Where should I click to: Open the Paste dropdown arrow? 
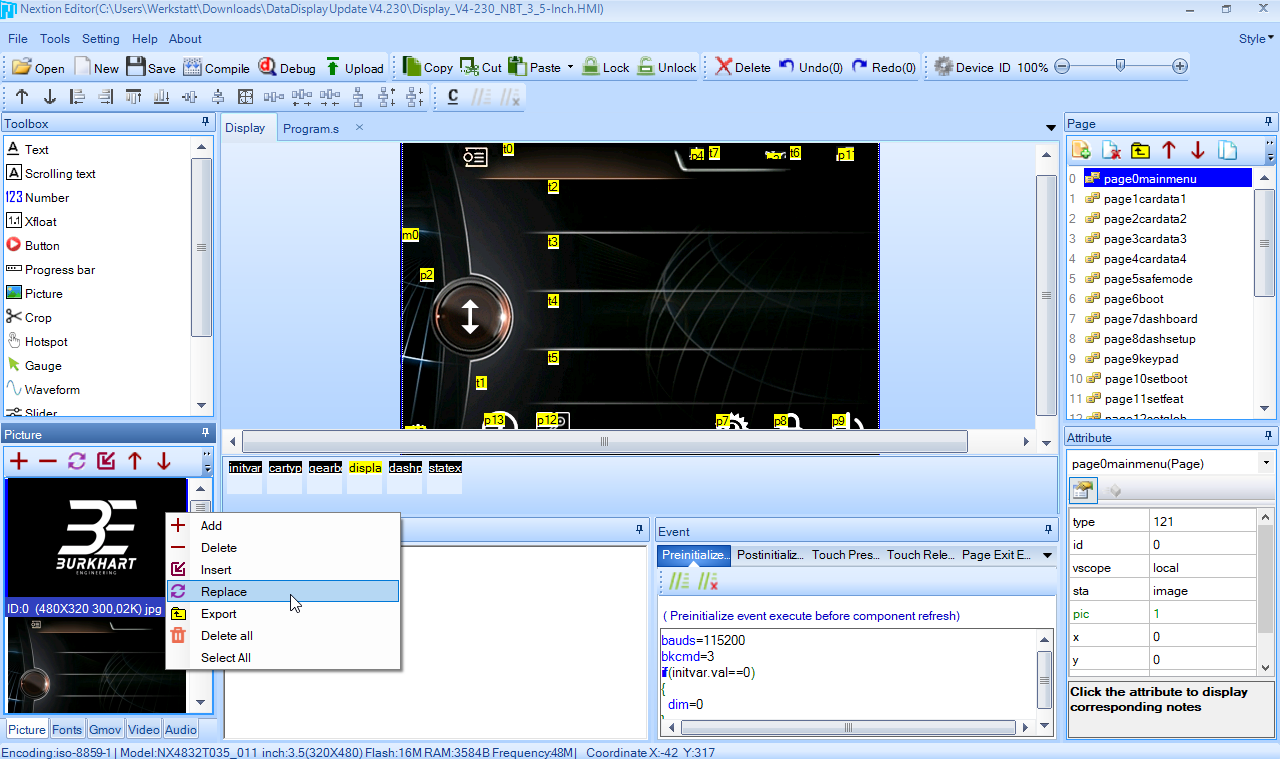570,68
